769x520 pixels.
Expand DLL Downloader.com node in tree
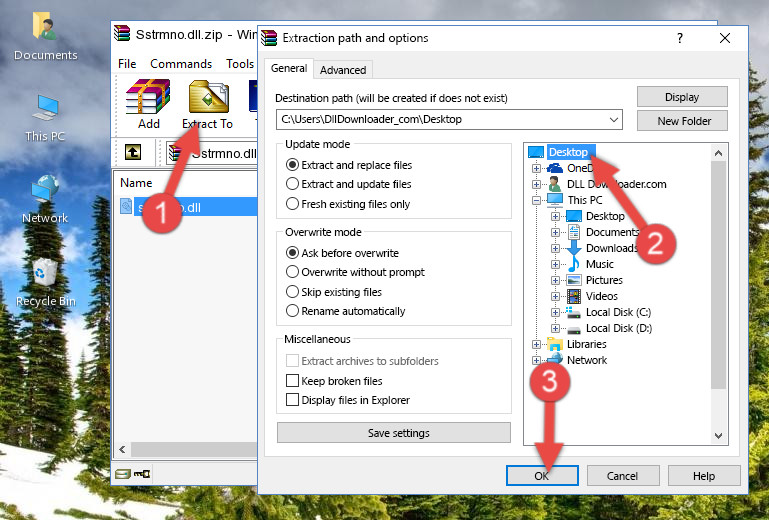pyautogui.click(x=536, y=184)
